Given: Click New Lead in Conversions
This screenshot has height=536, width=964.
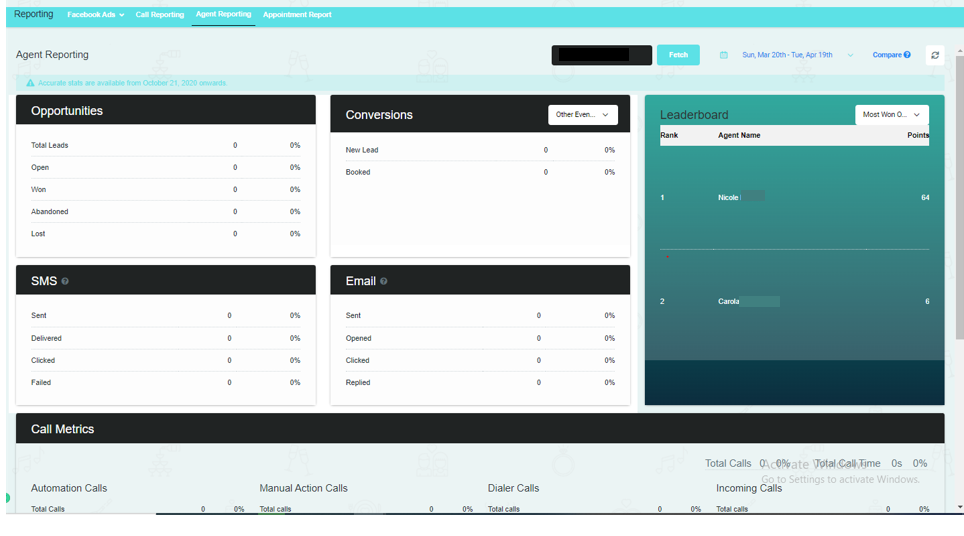Looking at the screenshot, I should pyautogui.click(x=362, y=150).
